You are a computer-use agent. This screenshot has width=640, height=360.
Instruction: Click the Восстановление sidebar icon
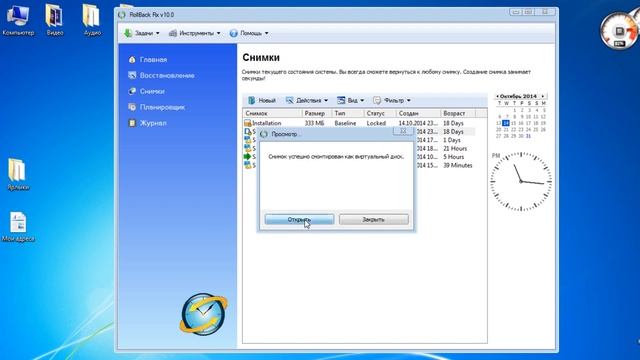tap(132, 75)
